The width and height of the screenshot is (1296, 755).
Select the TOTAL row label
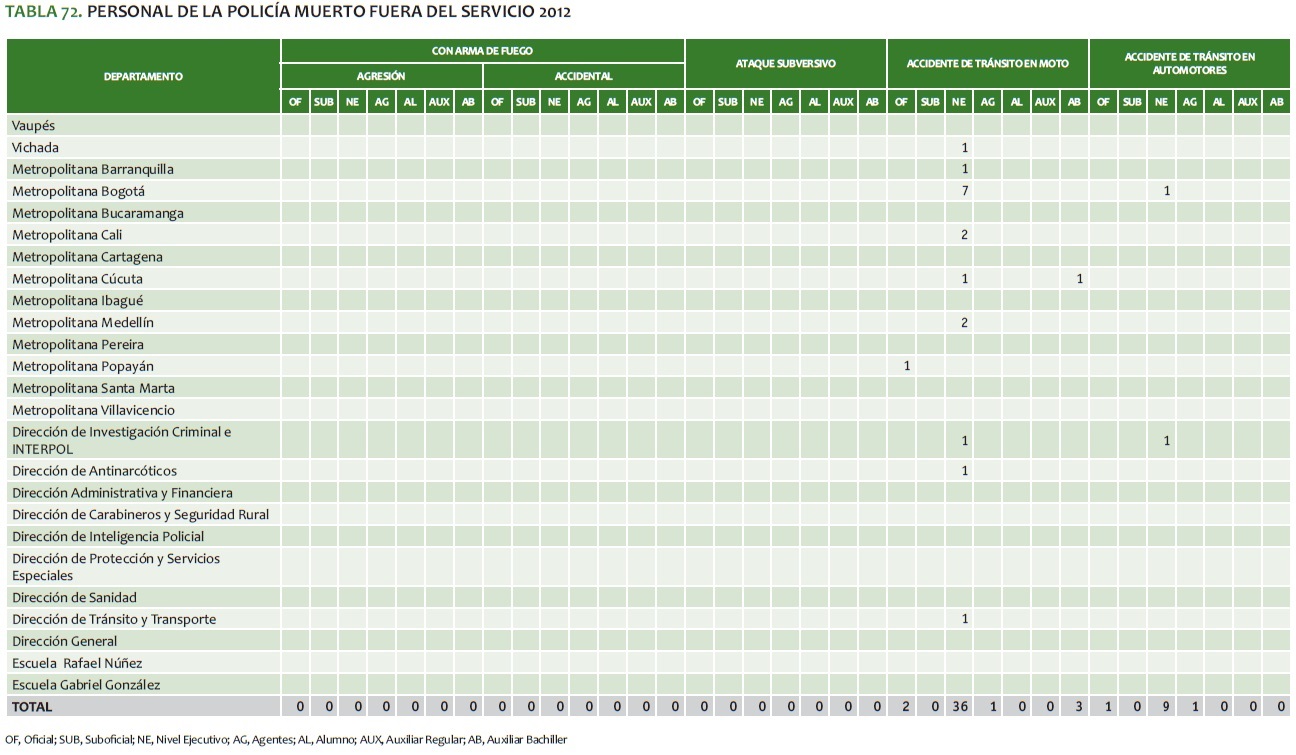tap(32, 707)
